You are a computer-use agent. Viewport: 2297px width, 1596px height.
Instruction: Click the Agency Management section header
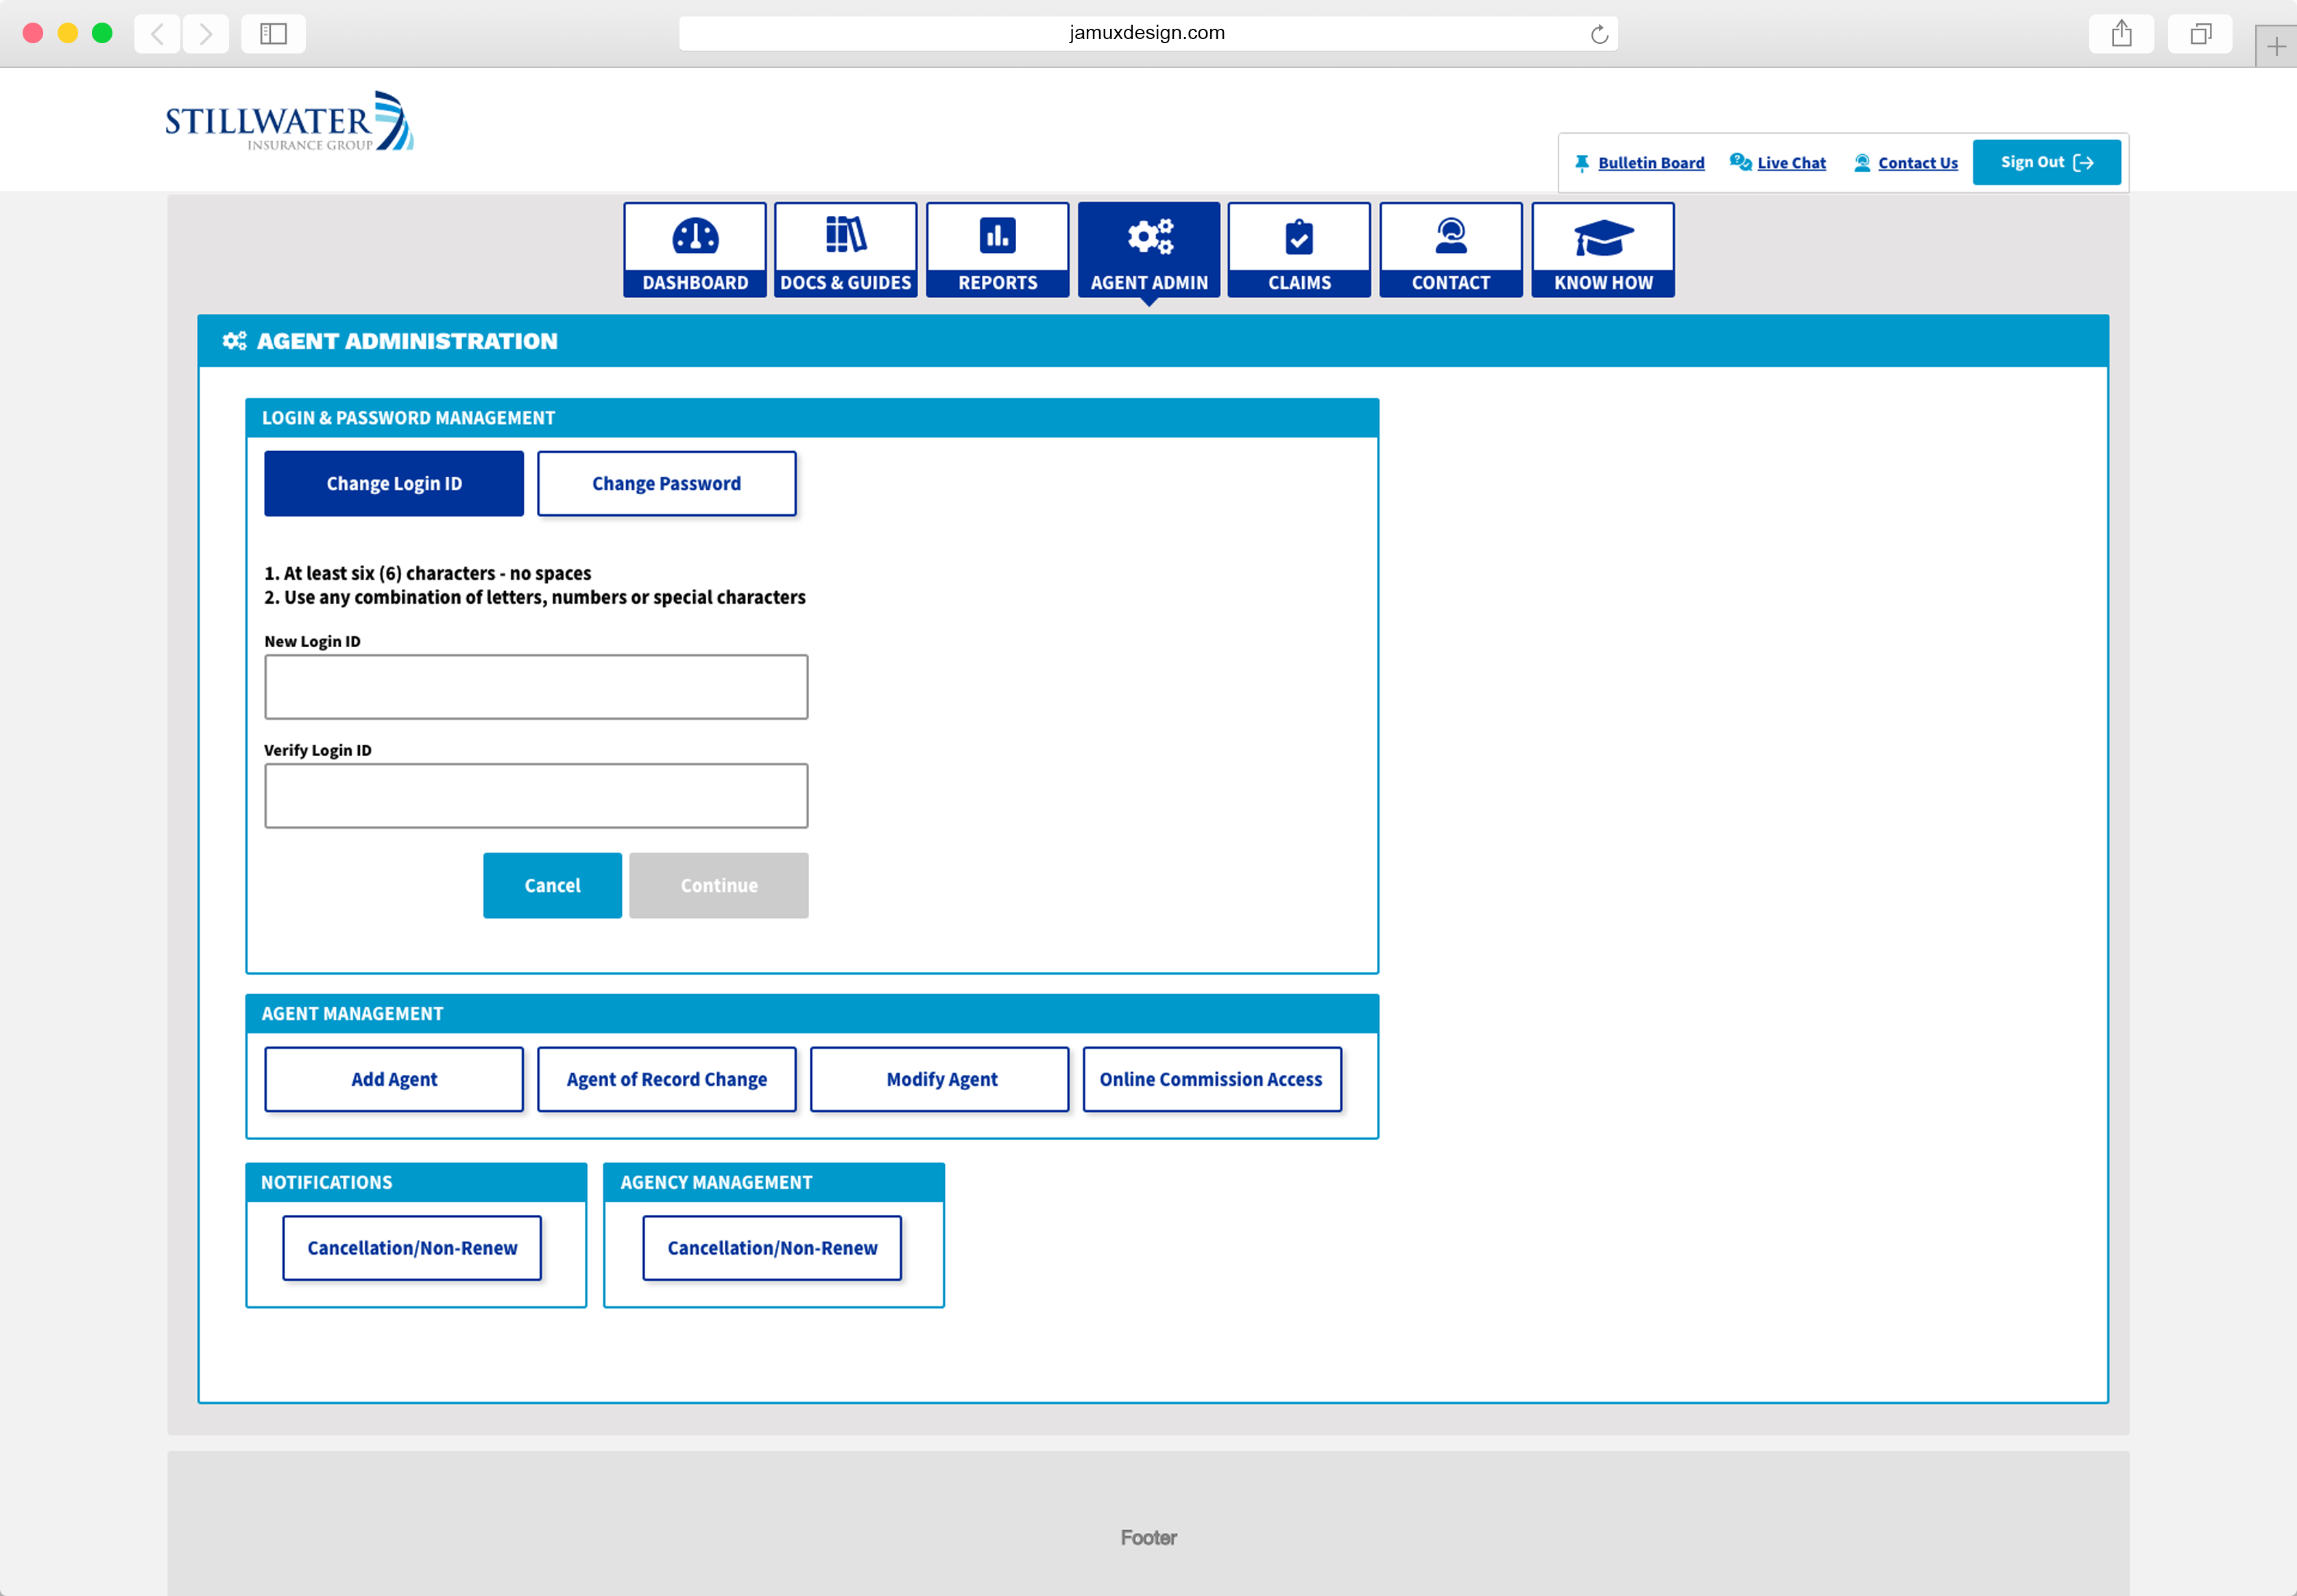point(774,1183)
